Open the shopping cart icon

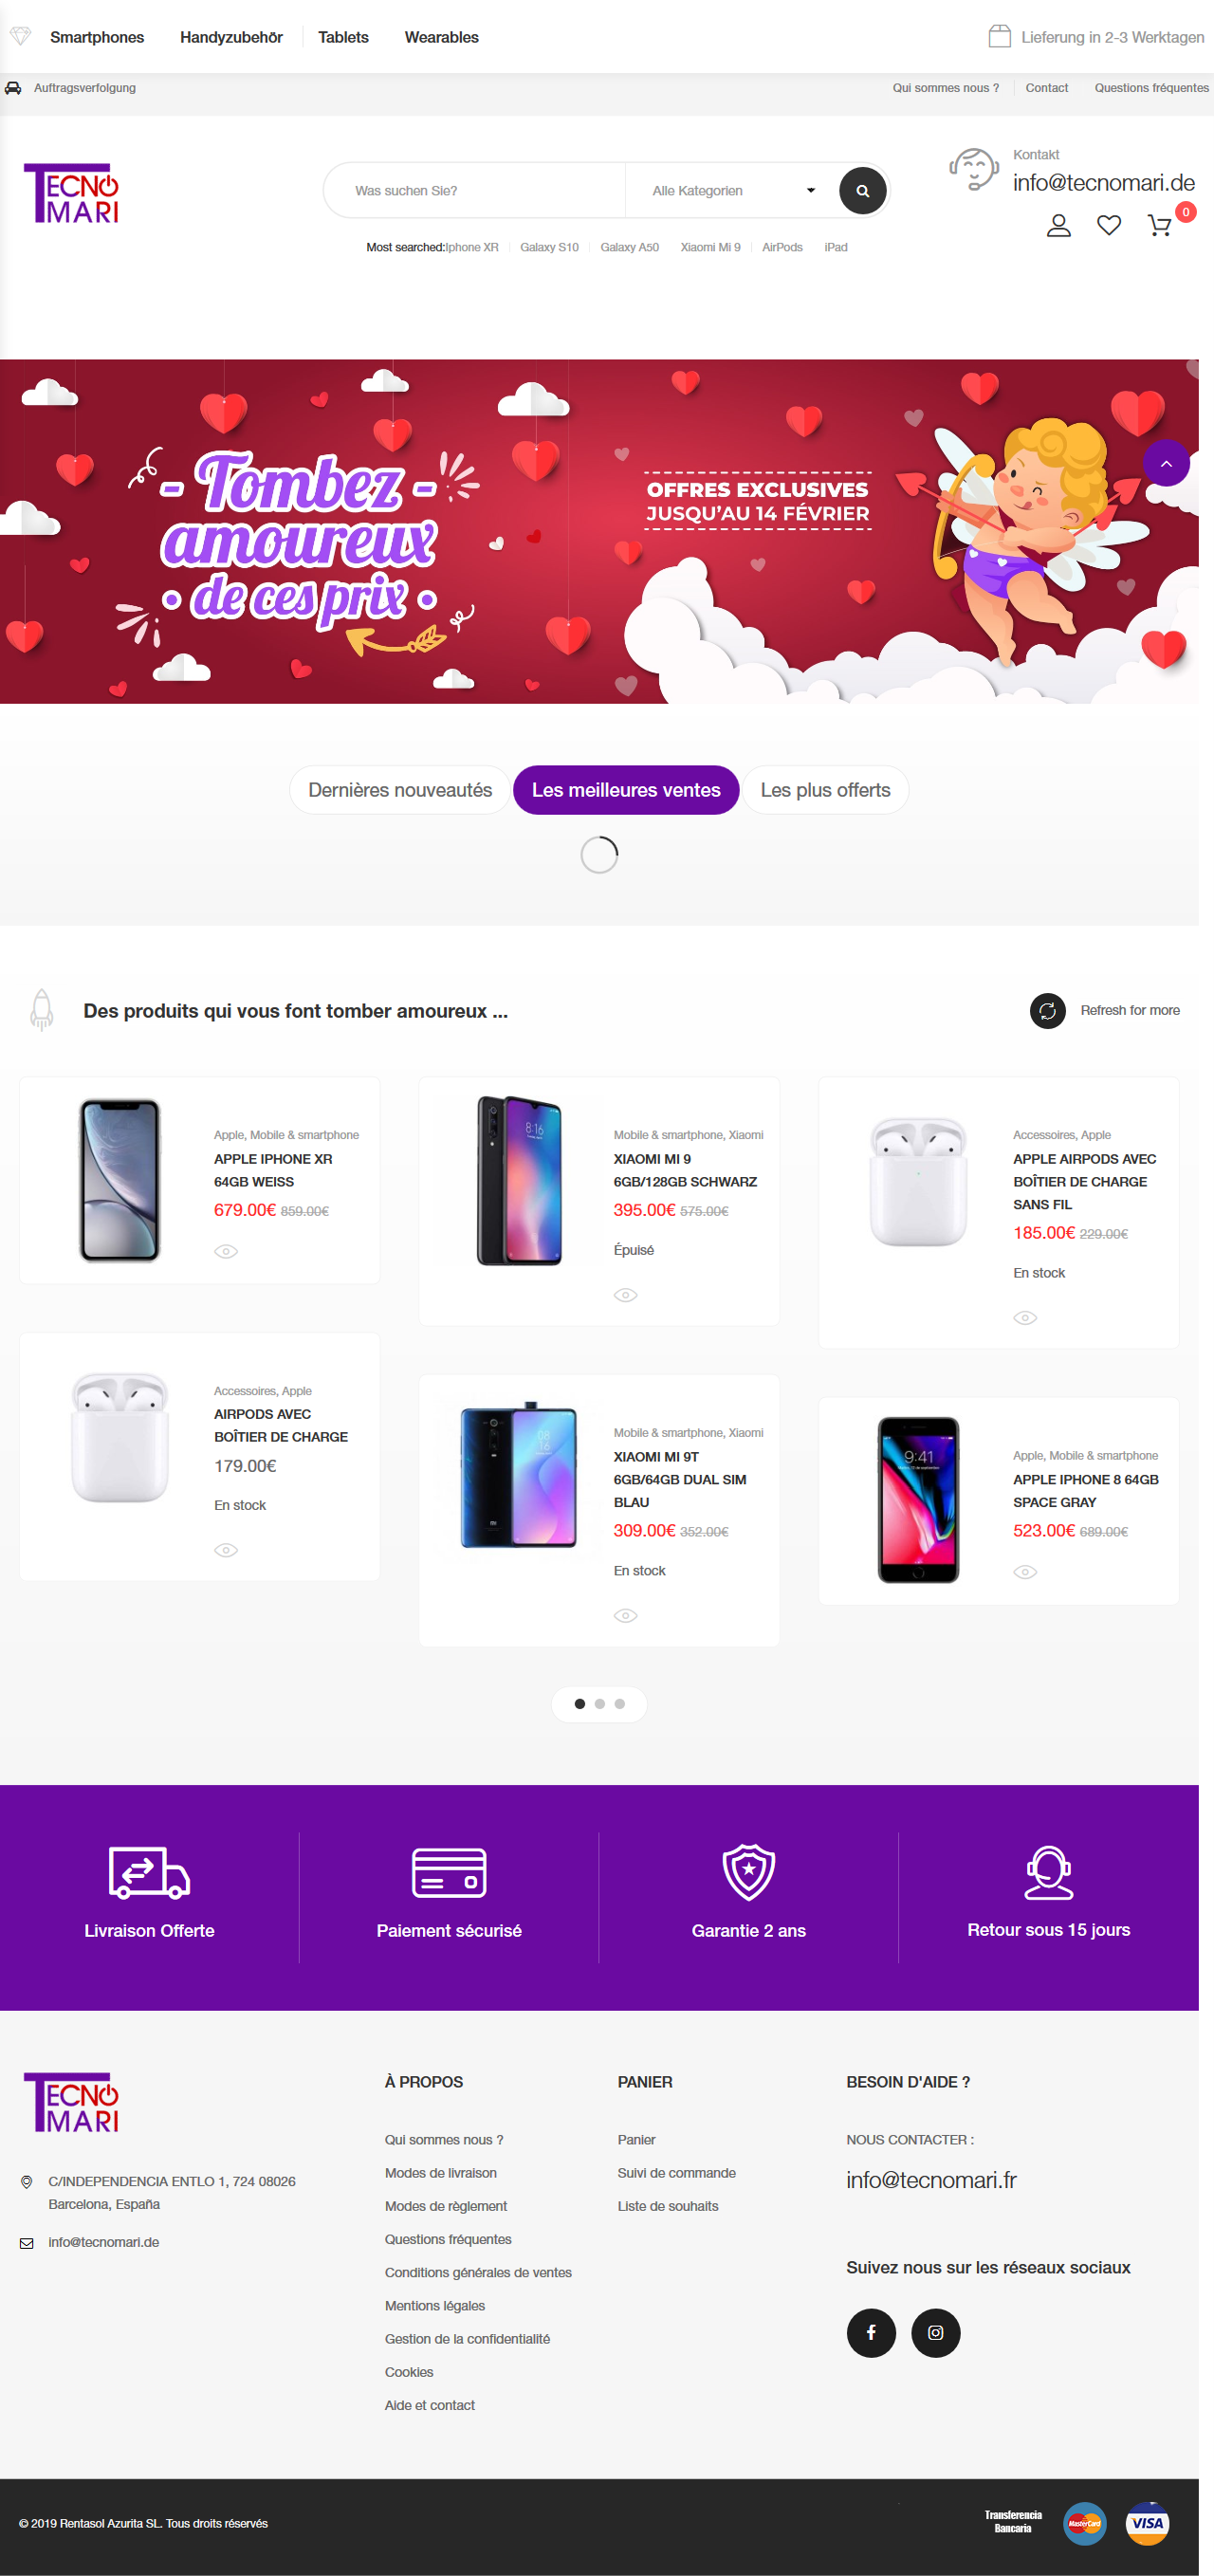[1159, 226]
